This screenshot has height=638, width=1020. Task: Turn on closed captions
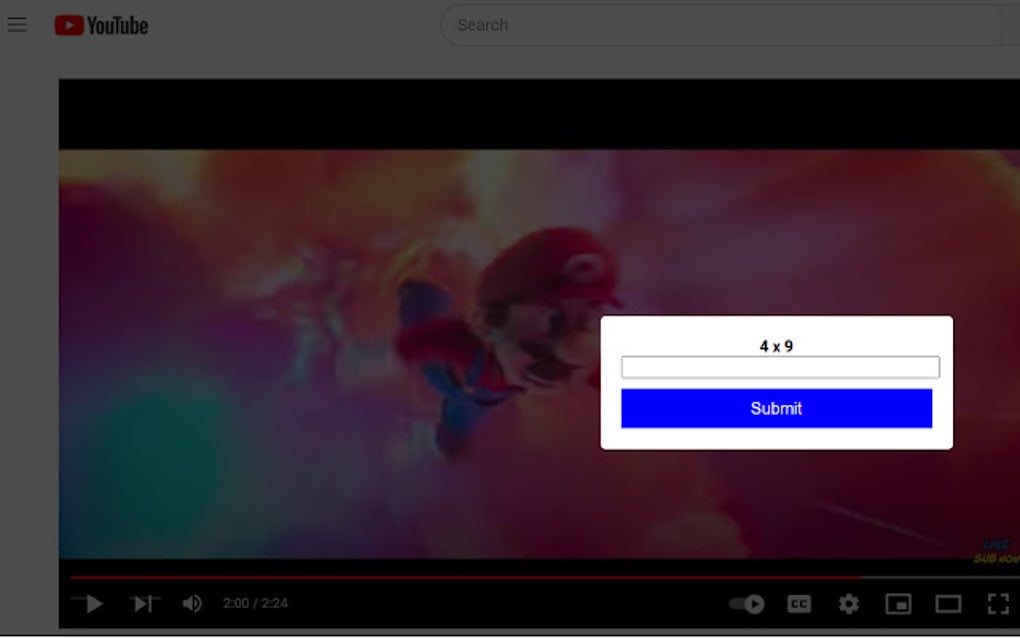[x=799, y=604]
